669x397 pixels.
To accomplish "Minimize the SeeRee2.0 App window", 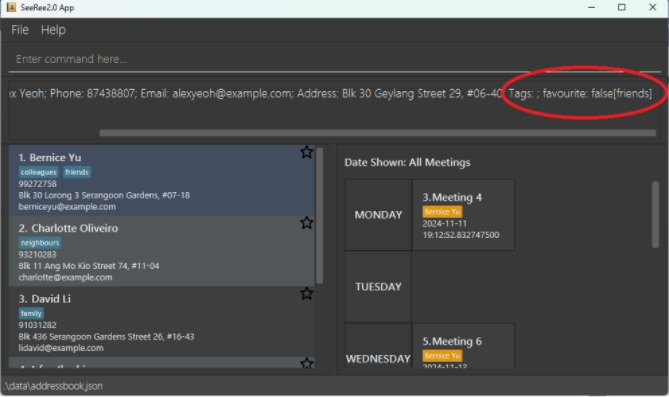I will (x=591, y=7).
